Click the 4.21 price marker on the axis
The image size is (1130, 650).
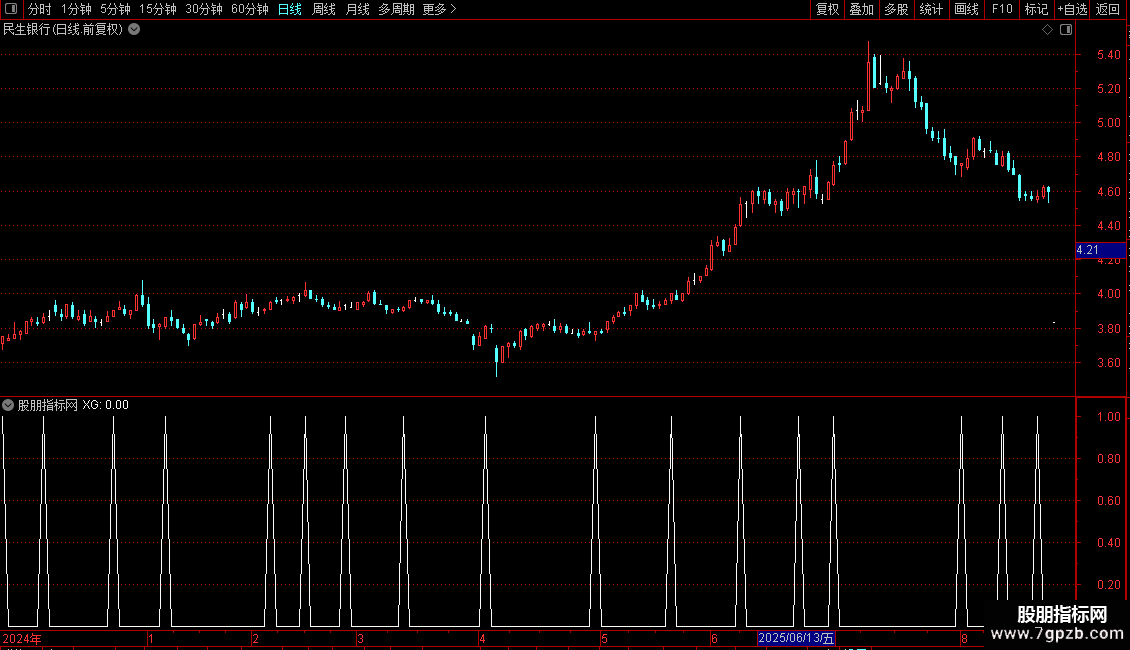1100,250
